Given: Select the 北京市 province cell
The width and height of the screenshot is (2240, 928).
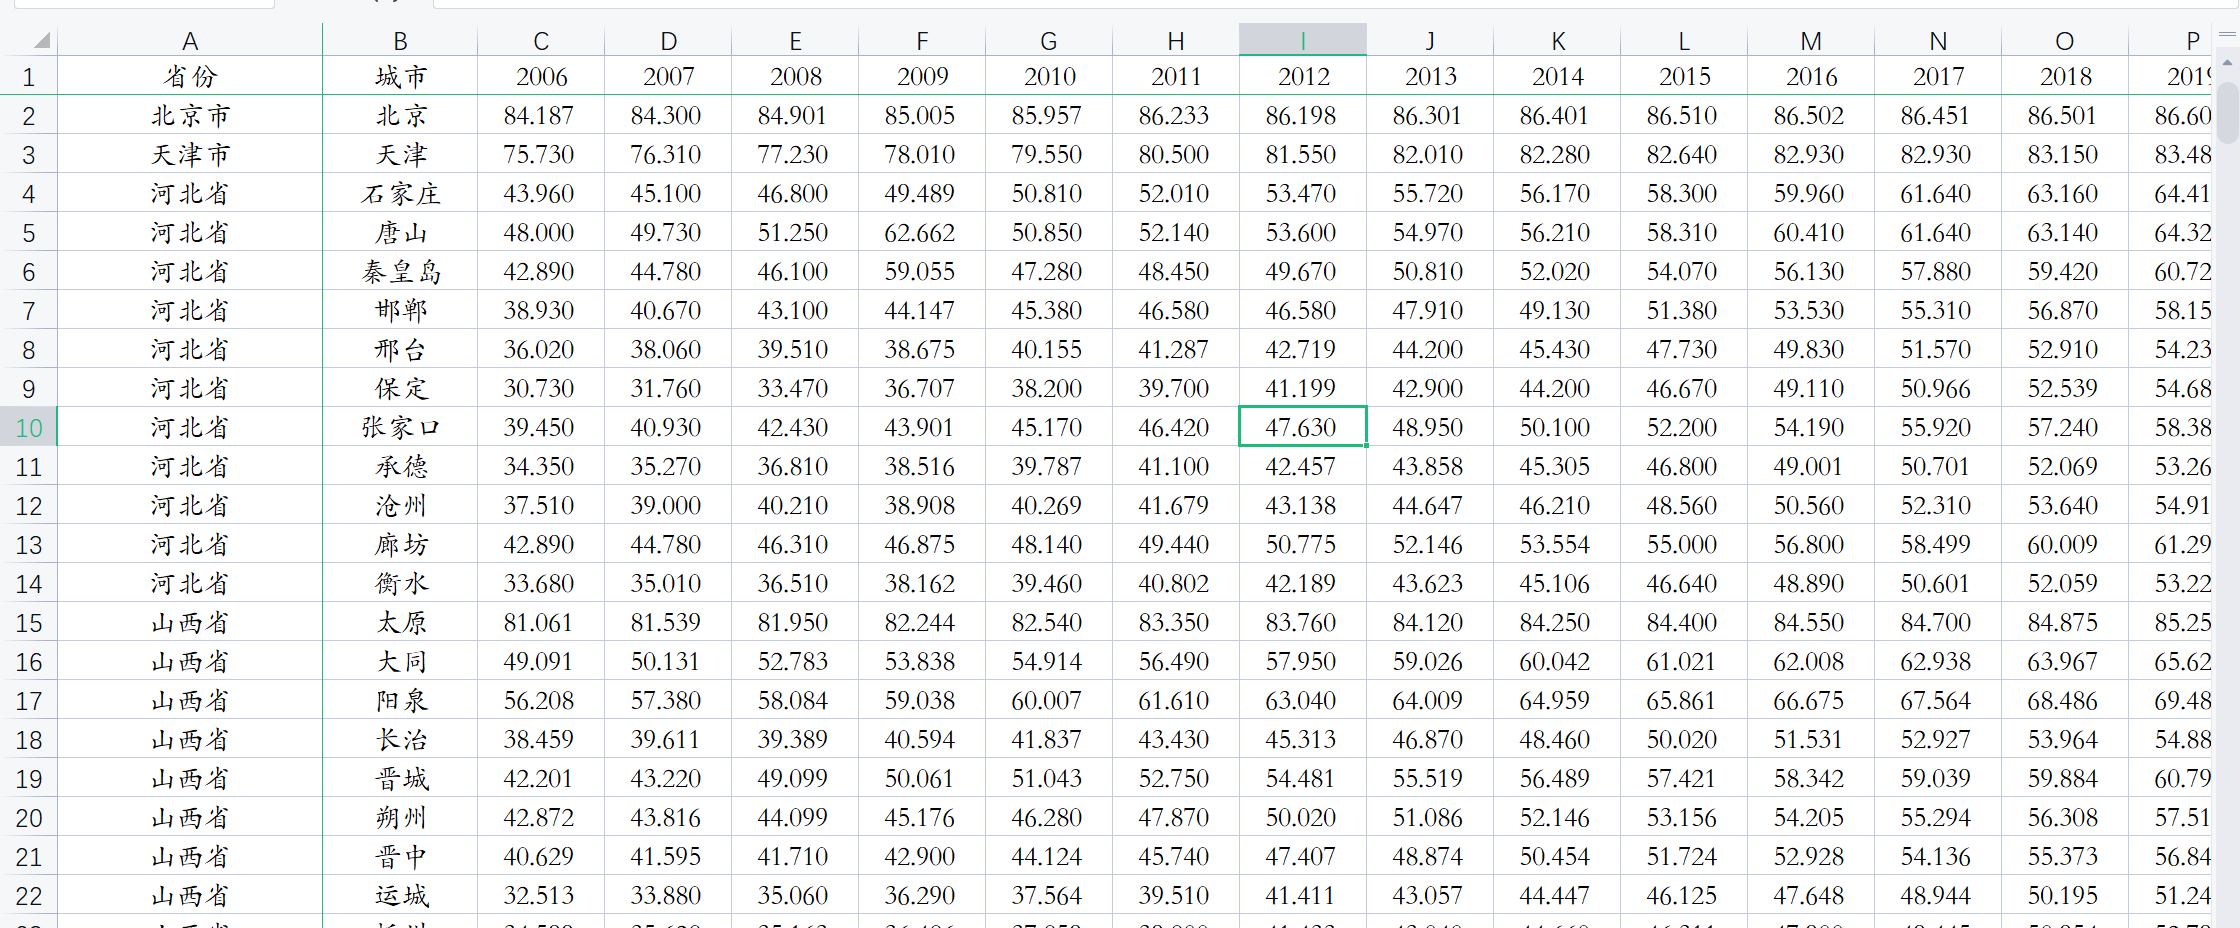Looking at the screenshot, I should click(x=190, y=116).
